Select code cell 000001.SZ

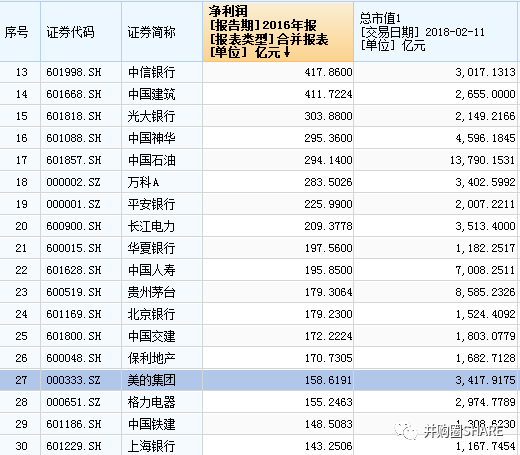[81, 204]
